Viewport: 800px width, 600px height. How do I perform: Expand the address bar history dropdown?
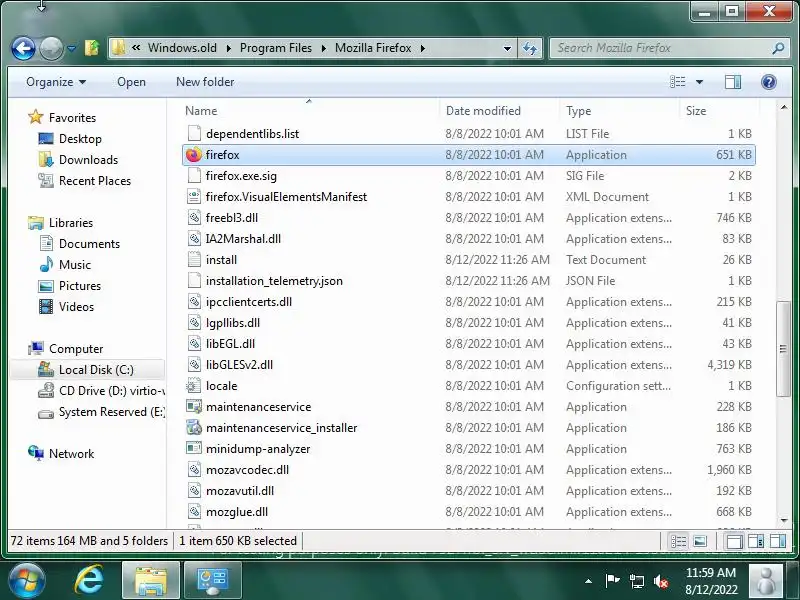pos(507,48)
